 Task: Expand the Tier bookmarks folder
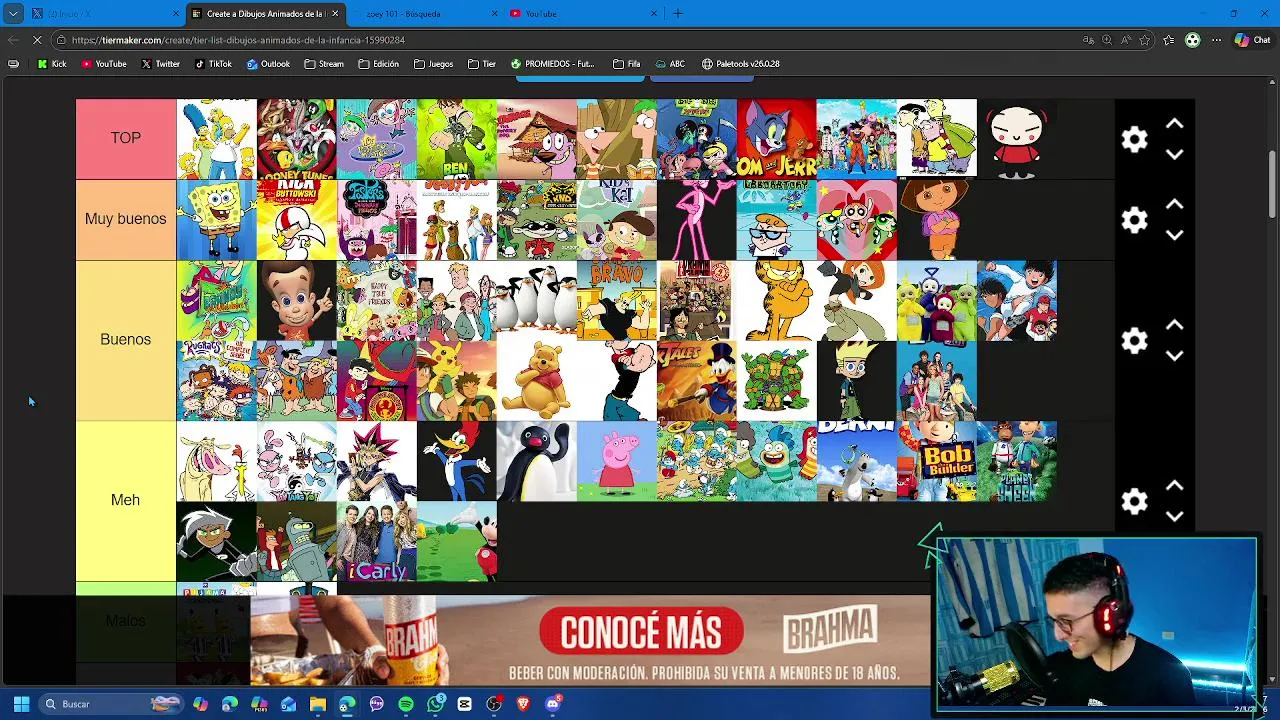coord(482,64)
